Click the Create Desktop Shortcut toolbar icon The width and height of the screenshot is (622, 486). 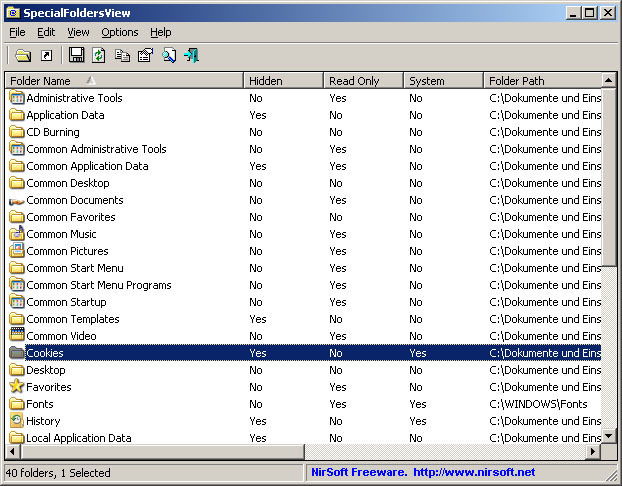point(47,56)
